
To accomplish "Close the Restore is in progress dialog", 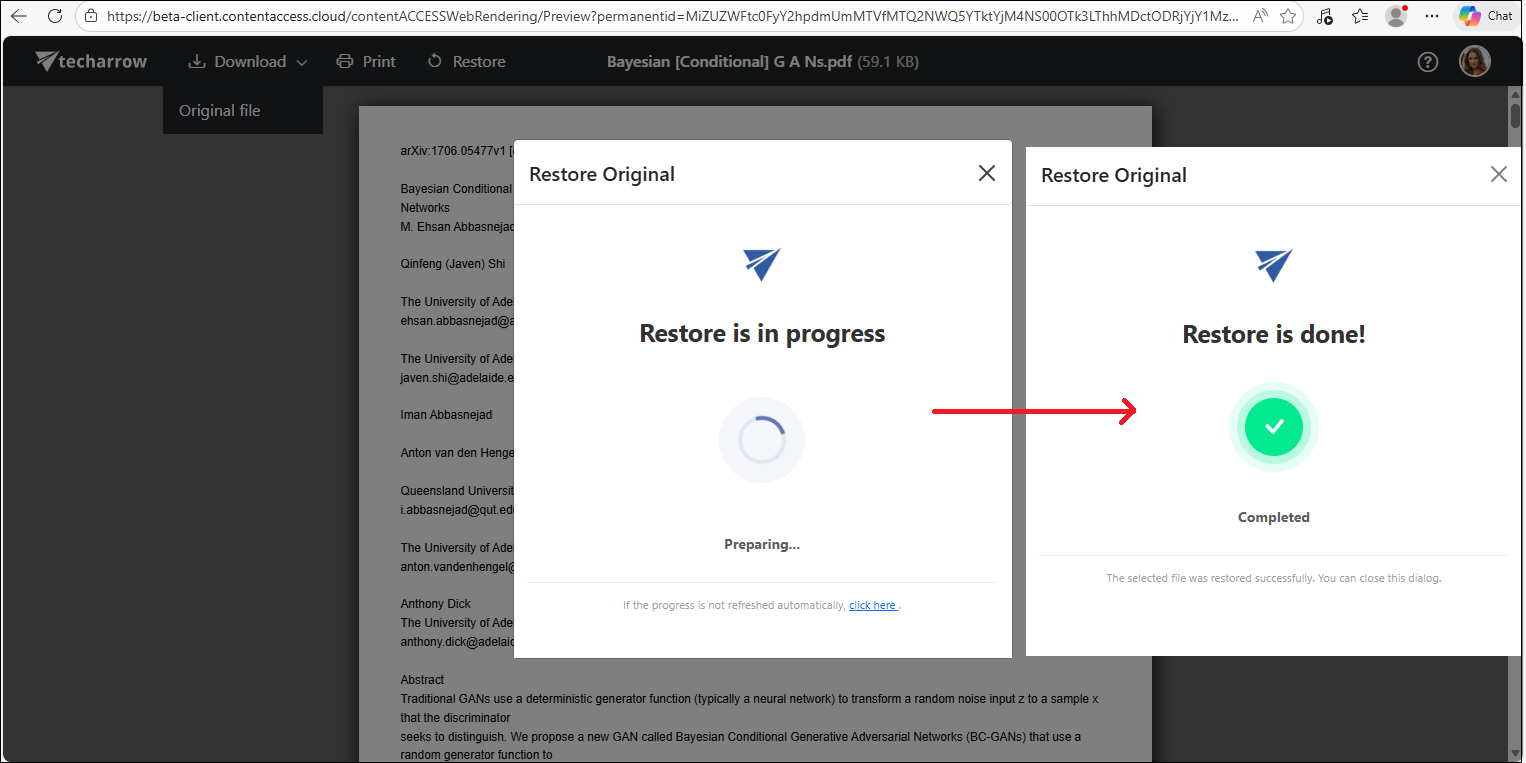I will point(987,173).
